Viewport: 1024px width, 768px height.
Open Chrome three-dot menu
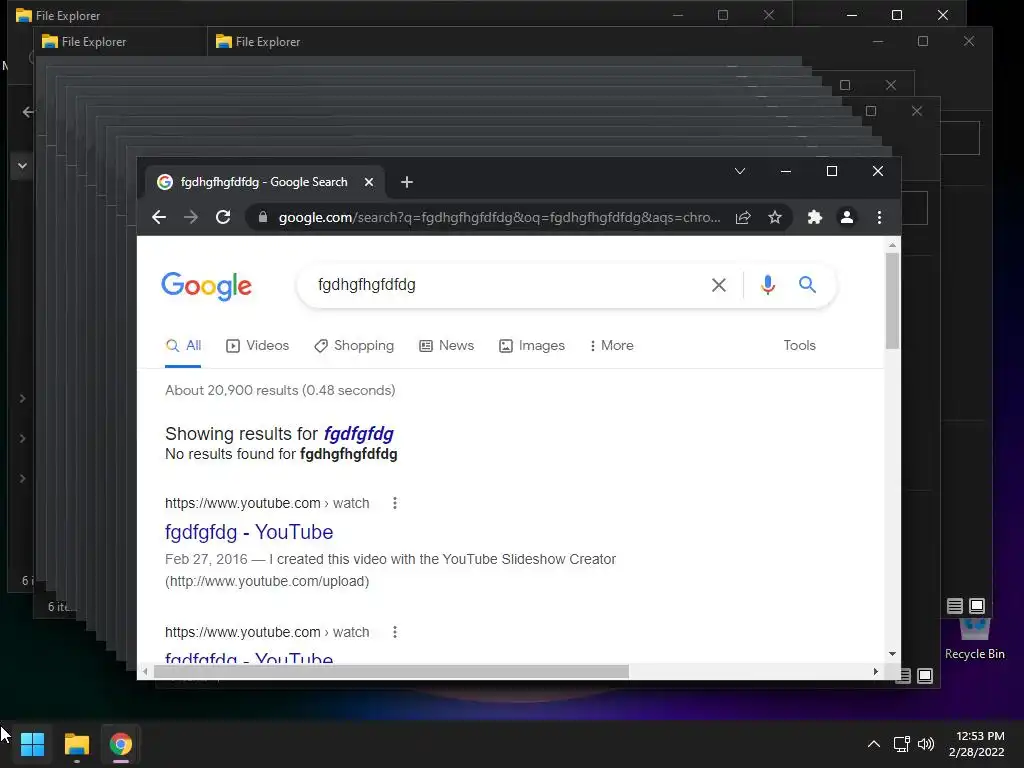coord(879,217)
